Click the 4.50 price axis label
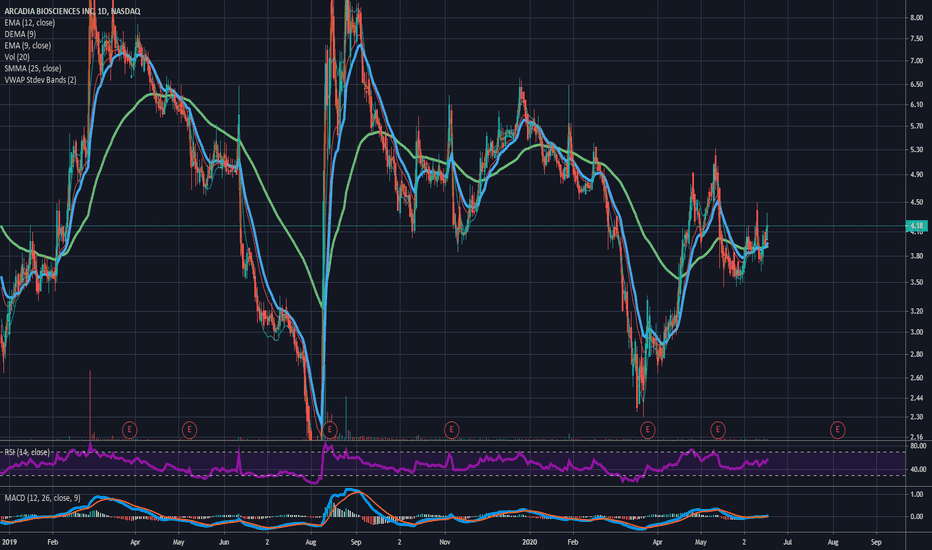Viewport: 932px width, 550px height. (916, 202)
